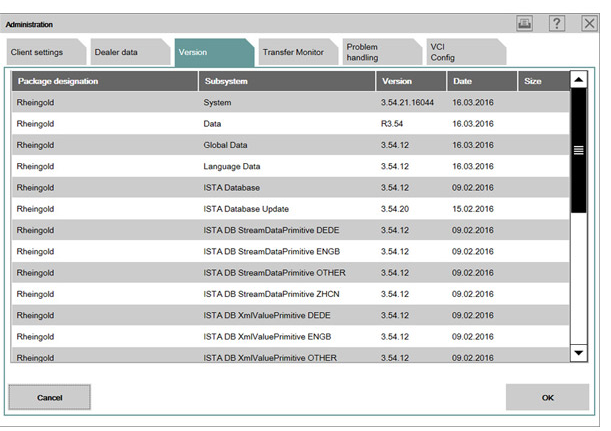Image resolution: width=611 pixels, height=431 pixels.
Task: Cancel the Administration dialog
Action: point(49,397)
